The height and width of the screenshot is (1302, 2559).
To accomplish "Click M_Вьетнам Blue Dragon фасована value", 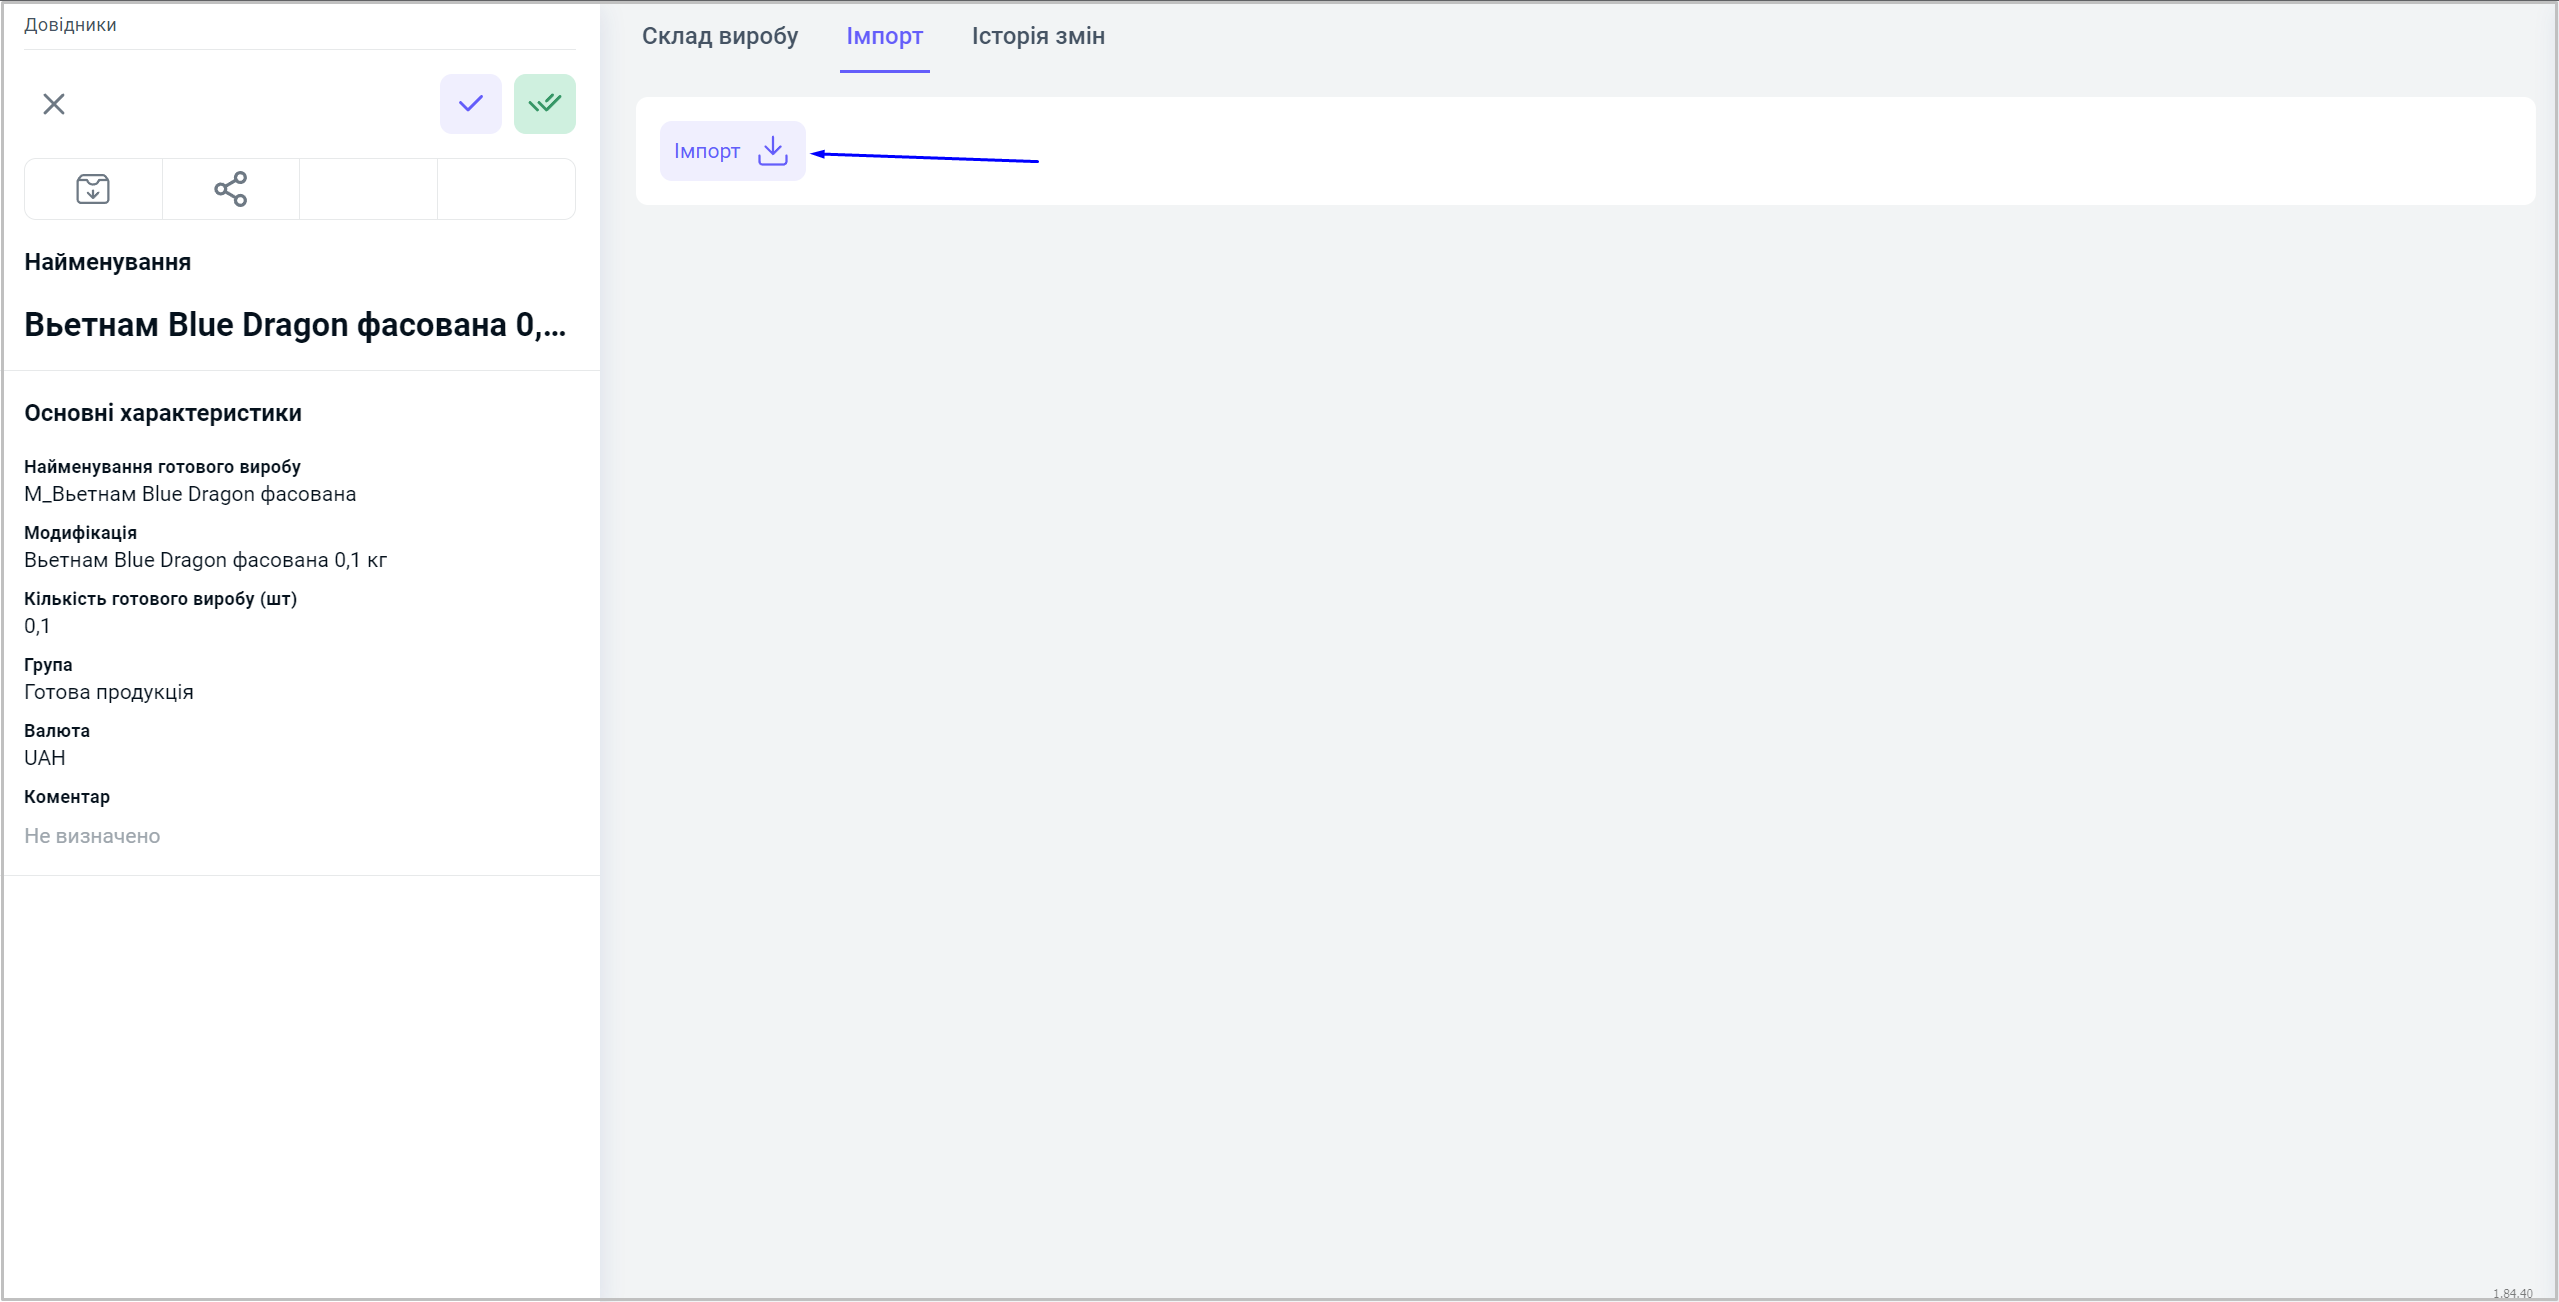I will [x=190, y=494].
